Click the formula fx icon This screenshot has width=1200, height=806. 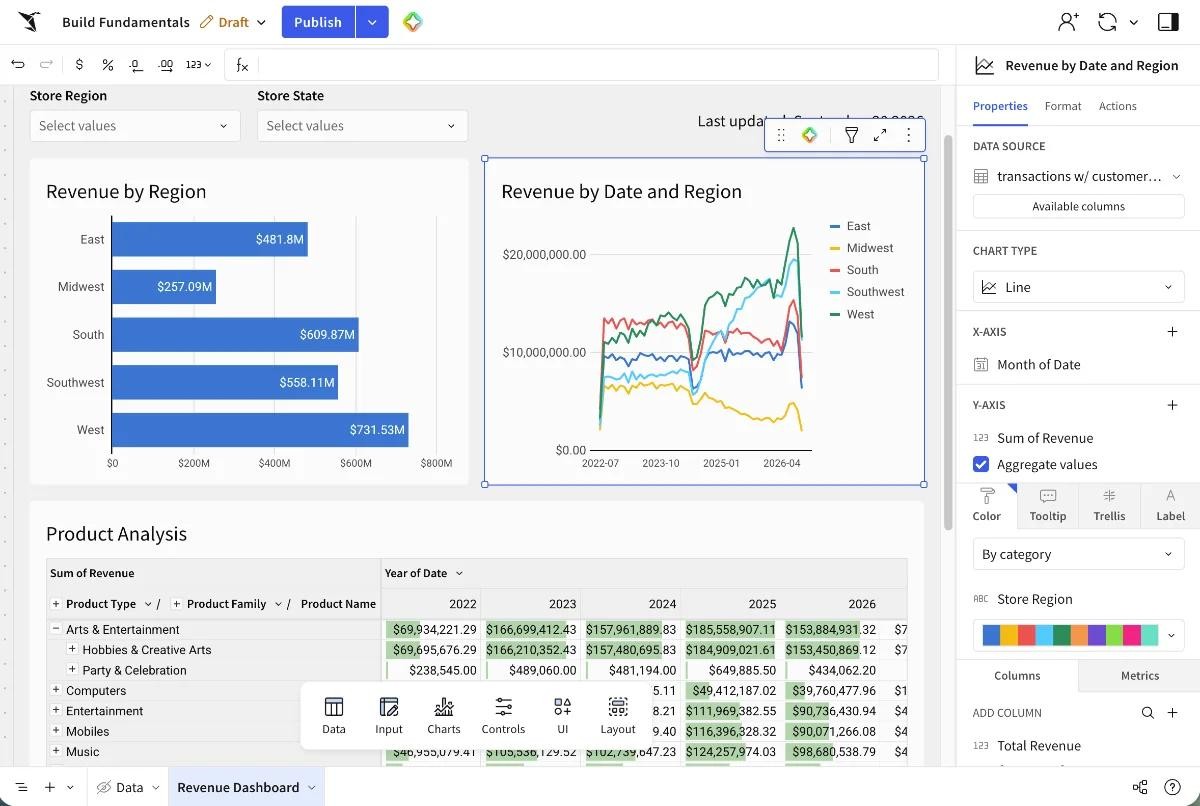[x=242, y=65]
